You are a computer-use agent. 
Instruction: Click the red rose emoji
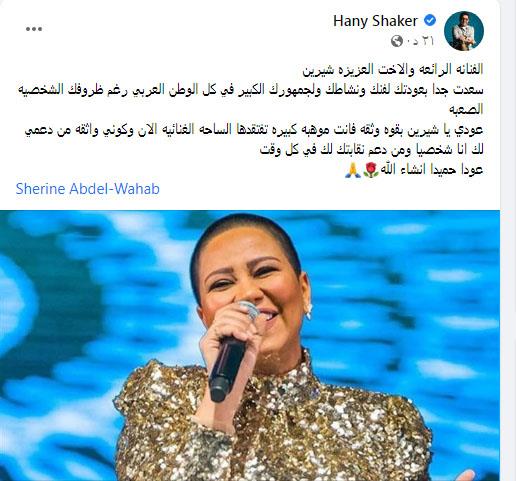[371, 170]
